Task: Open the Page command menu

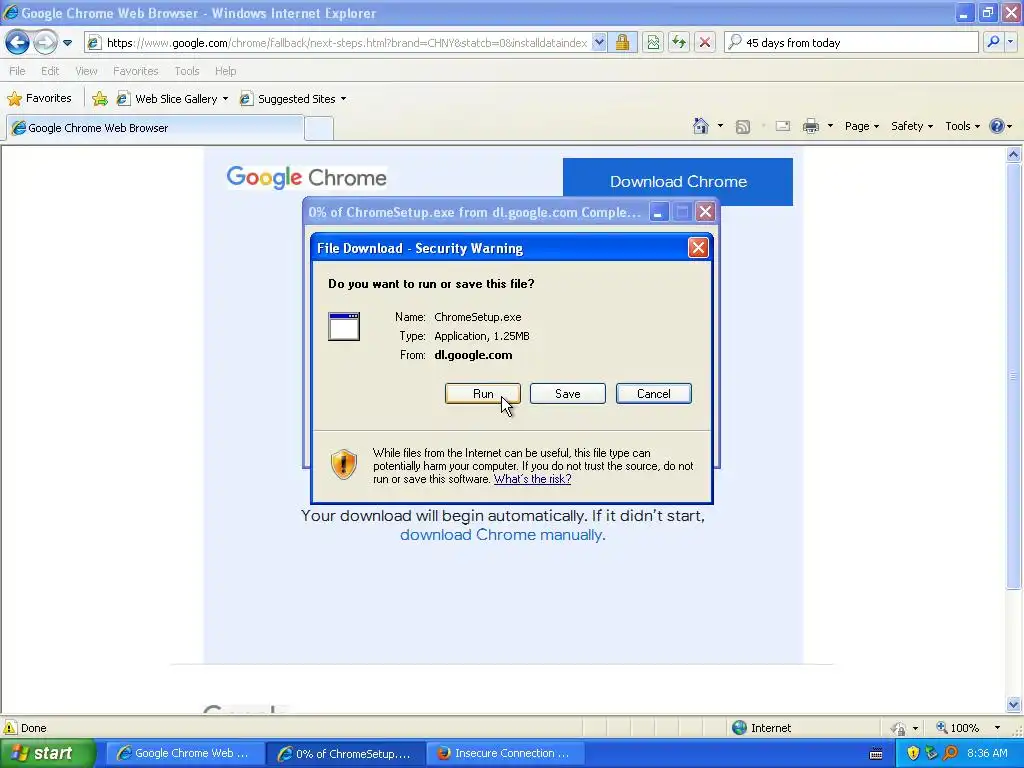Action: tap(862, 126)
